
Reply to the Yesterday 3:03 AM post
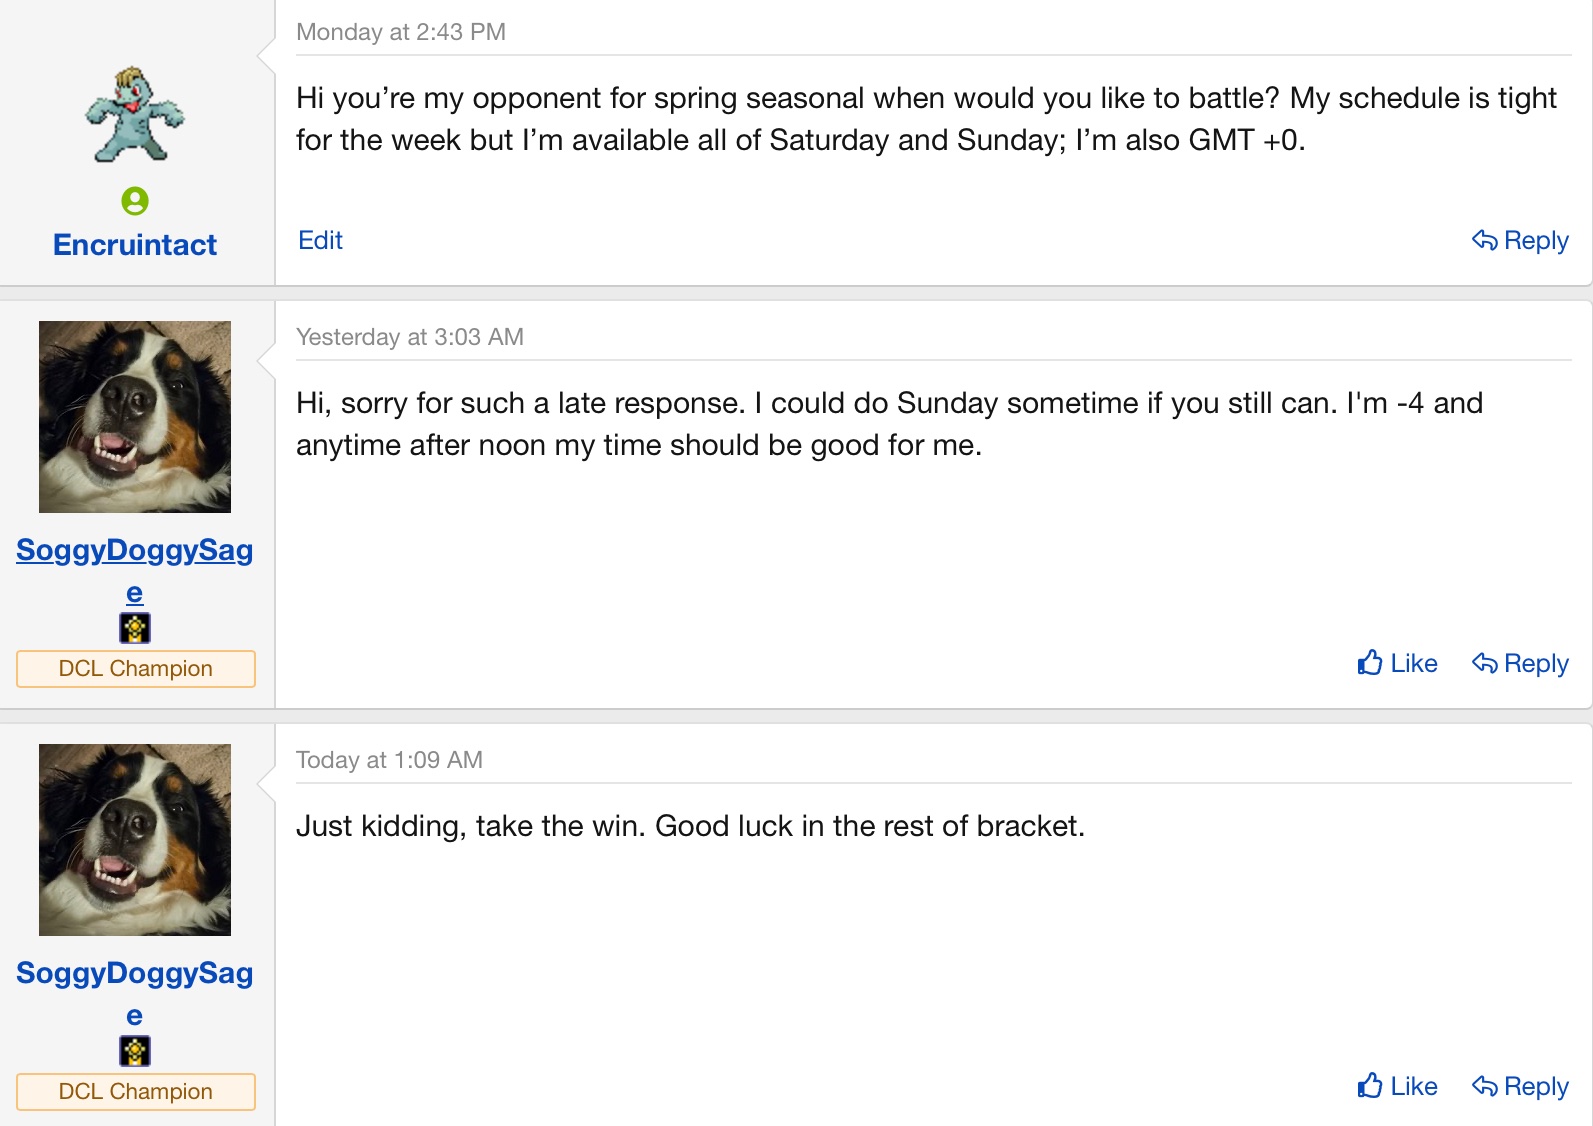pos(1520,663)
